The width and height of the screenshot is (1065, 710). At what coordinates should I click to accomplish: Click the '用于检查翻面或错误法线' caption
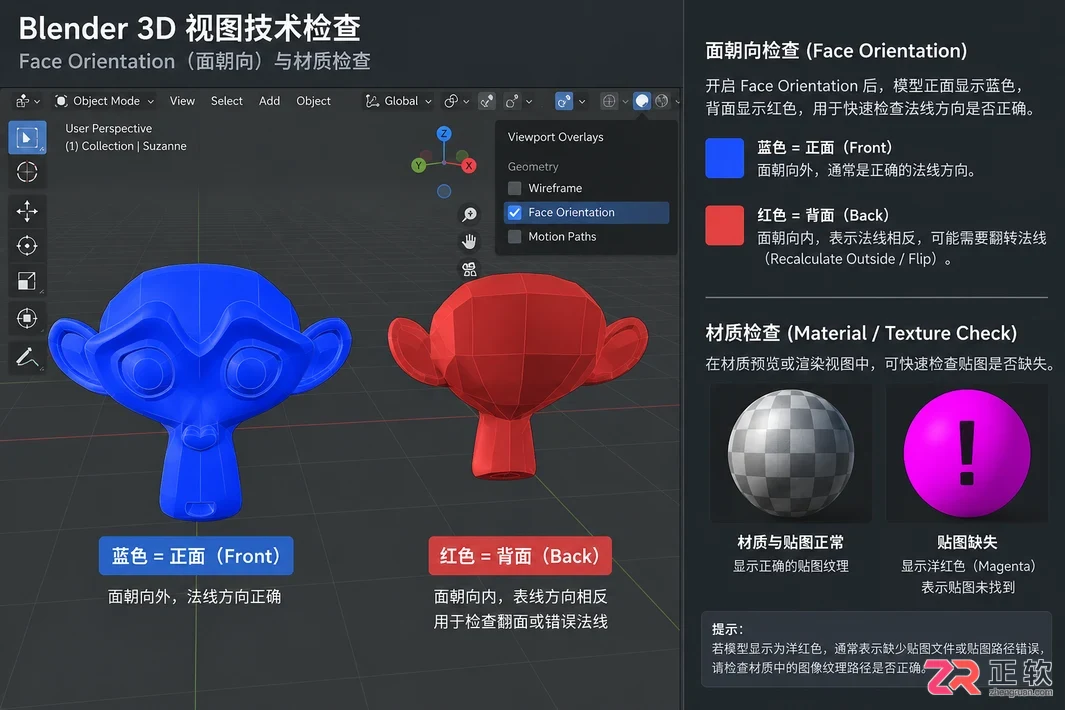click(520, 622)
